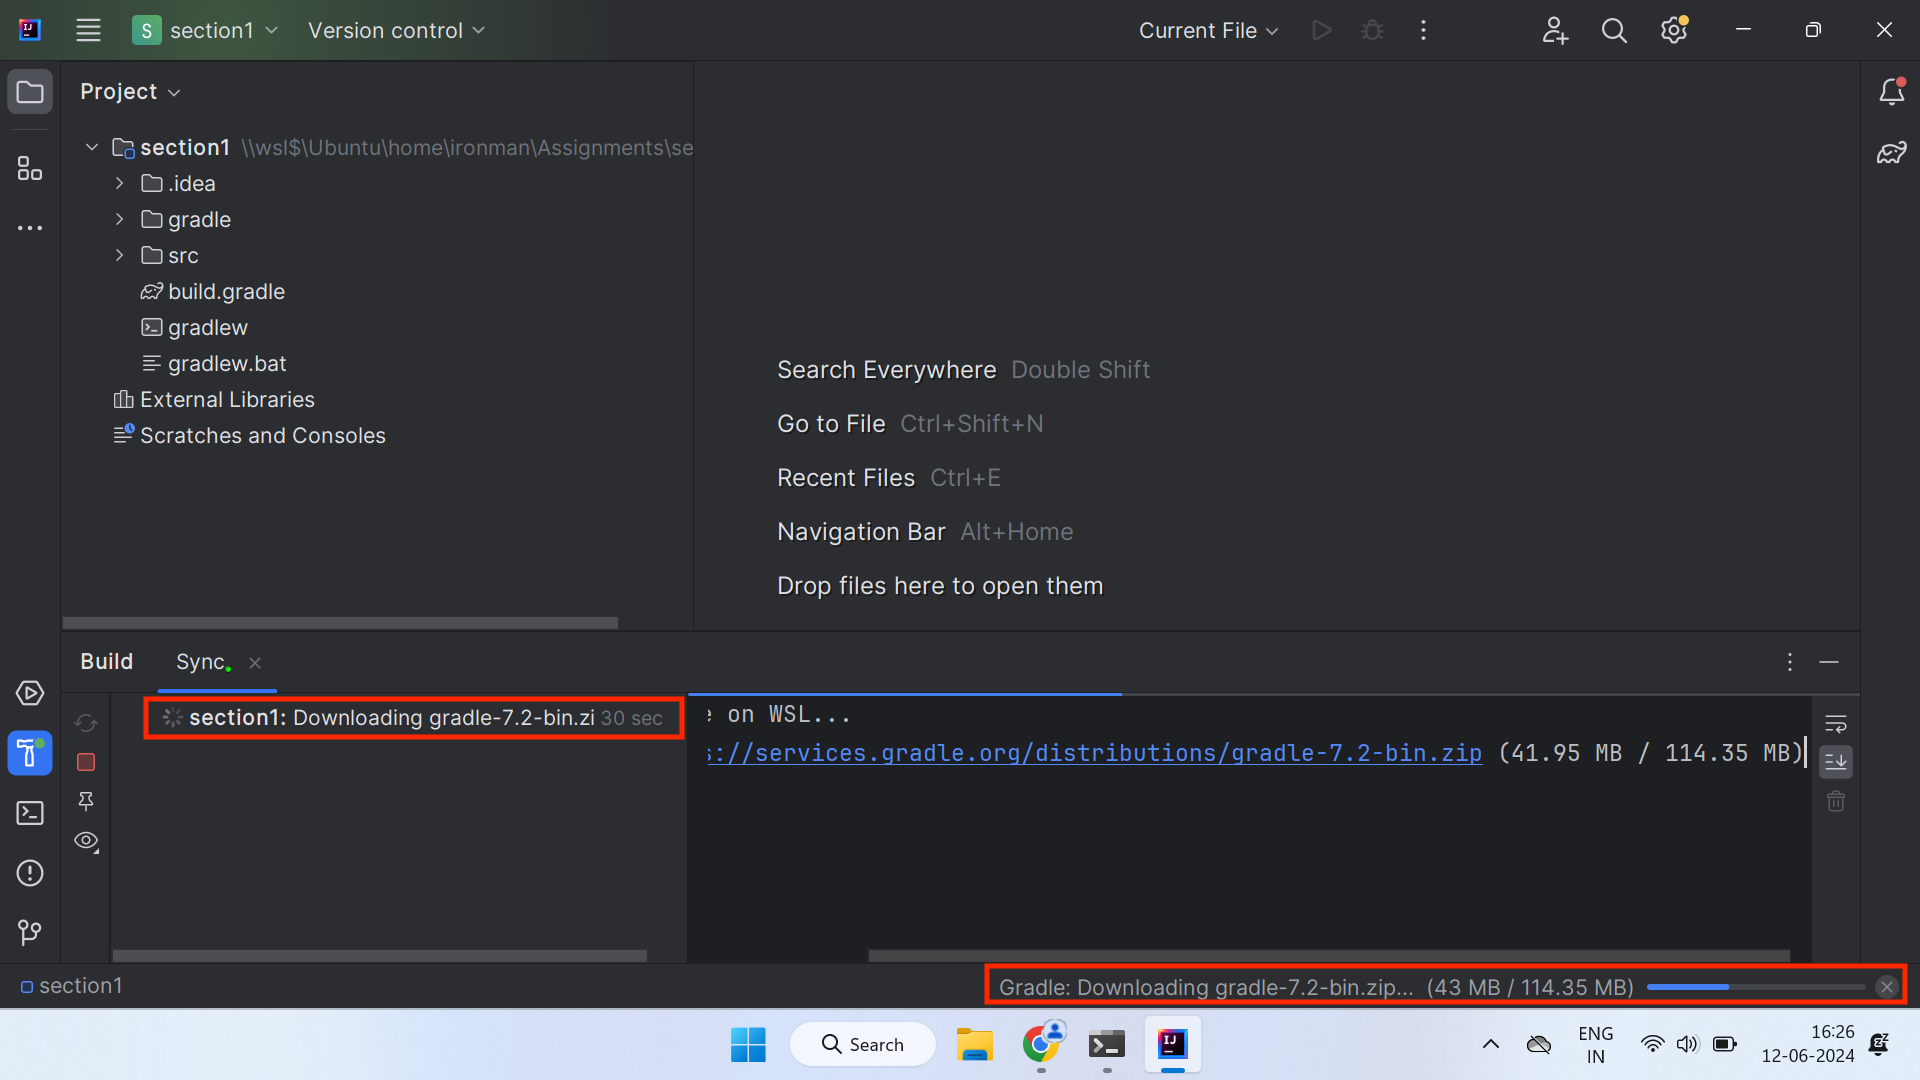The height and width of the screenshot is (1080, 1920).
Task: Expand the .idea folder
Action: 119,183
